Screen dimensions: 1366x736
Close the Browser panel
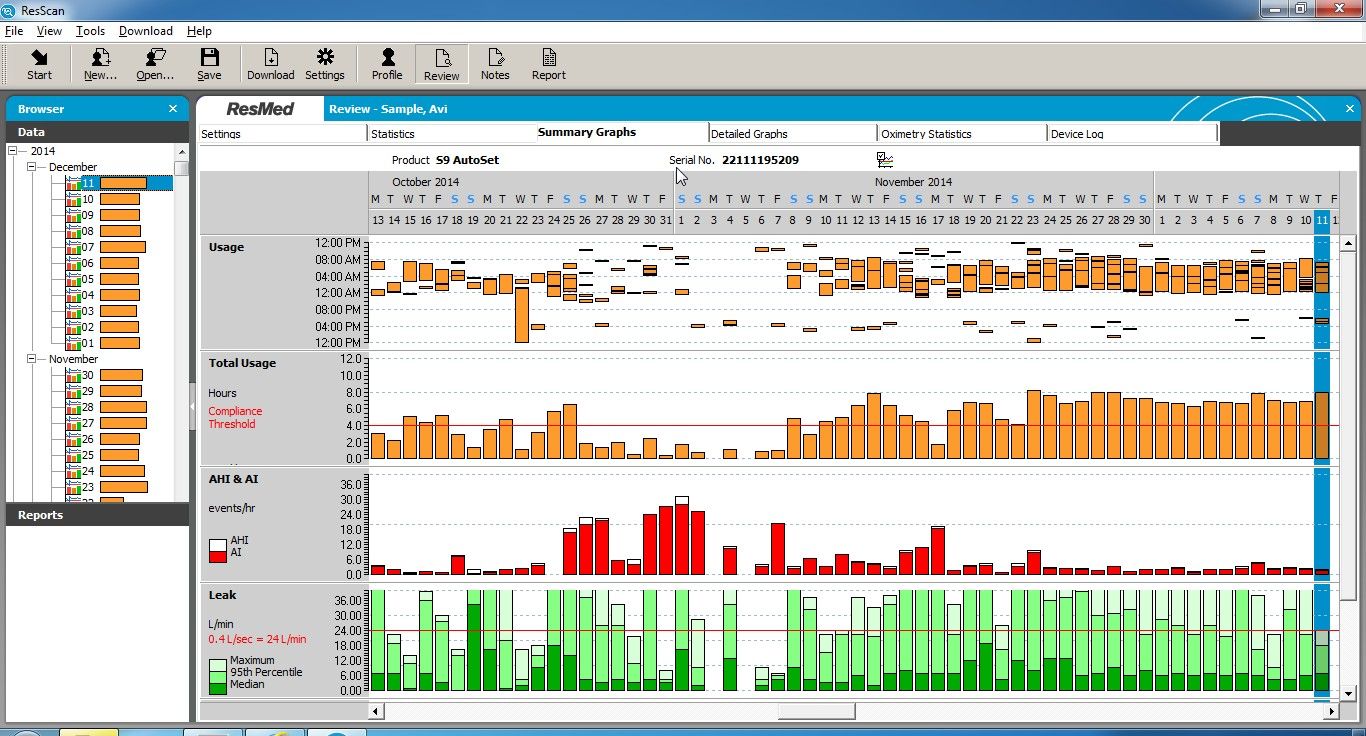[173, 109]
